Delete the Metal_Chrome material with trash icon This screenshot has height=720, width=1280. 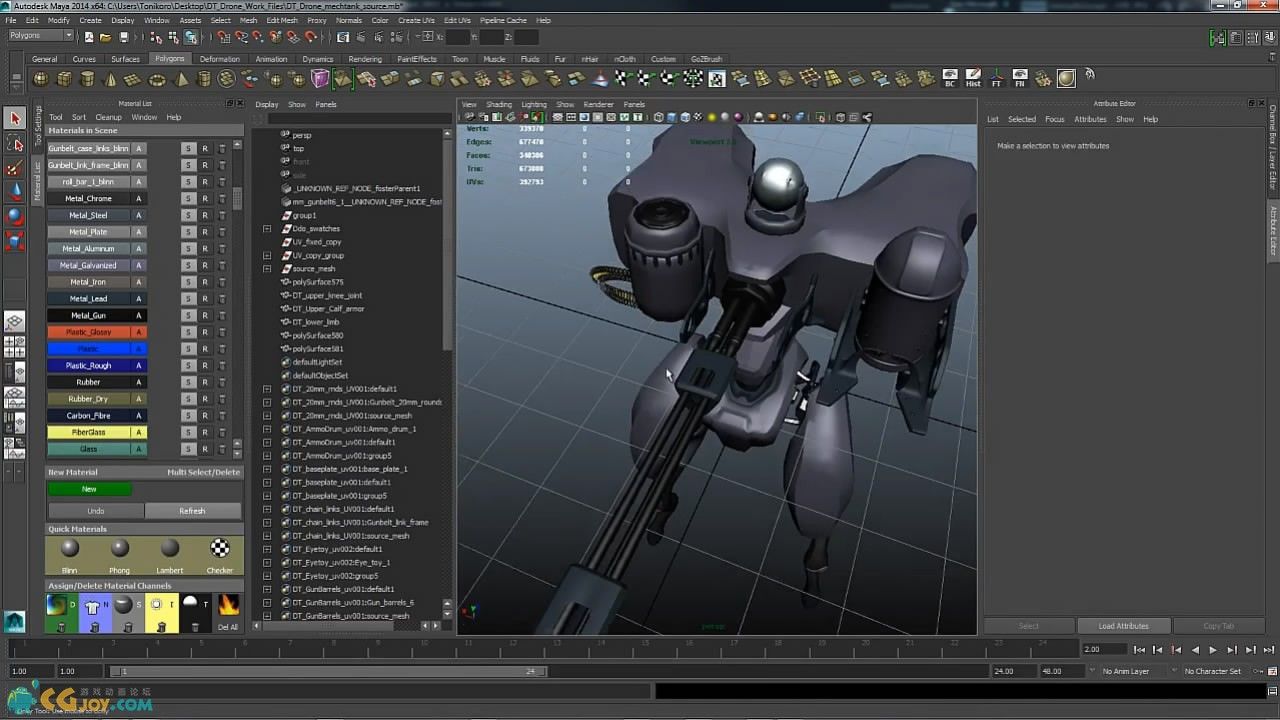pyautogui.click(x=222, y=198)
